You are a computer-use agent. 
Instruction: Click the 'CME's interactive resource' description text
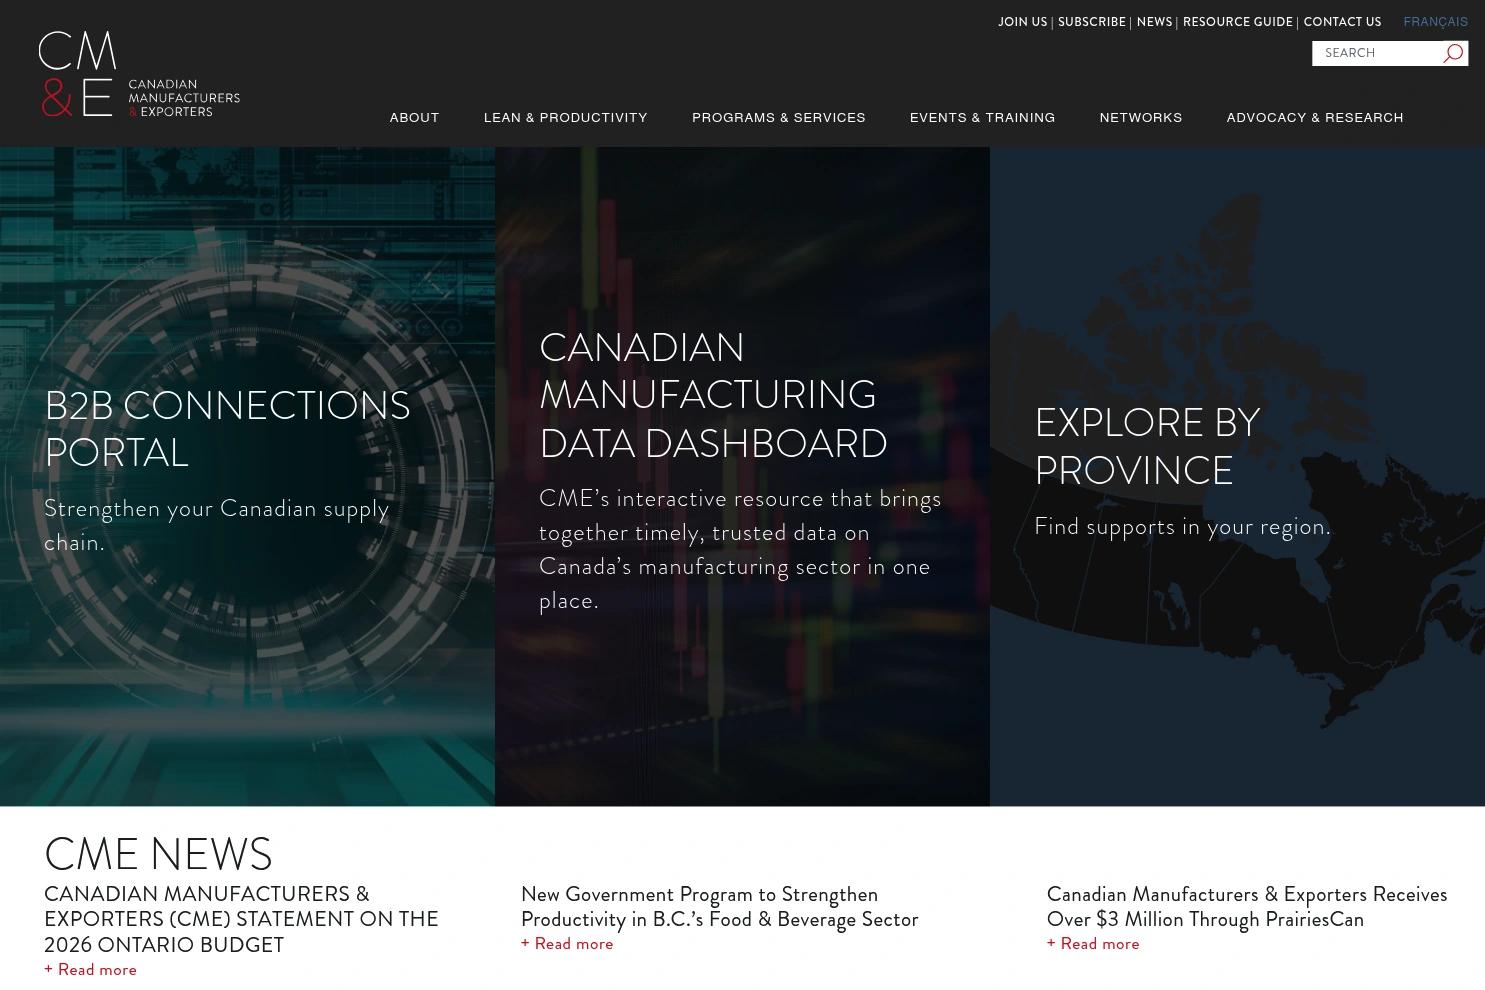[x=740, y=549]
